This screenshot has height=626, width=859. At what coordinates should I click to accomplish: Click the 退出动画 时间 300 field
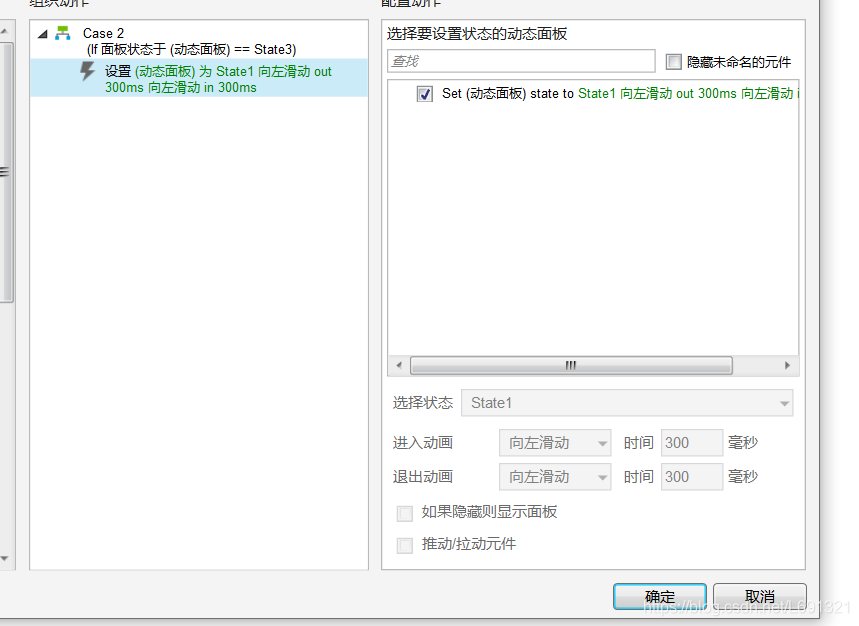692,476
